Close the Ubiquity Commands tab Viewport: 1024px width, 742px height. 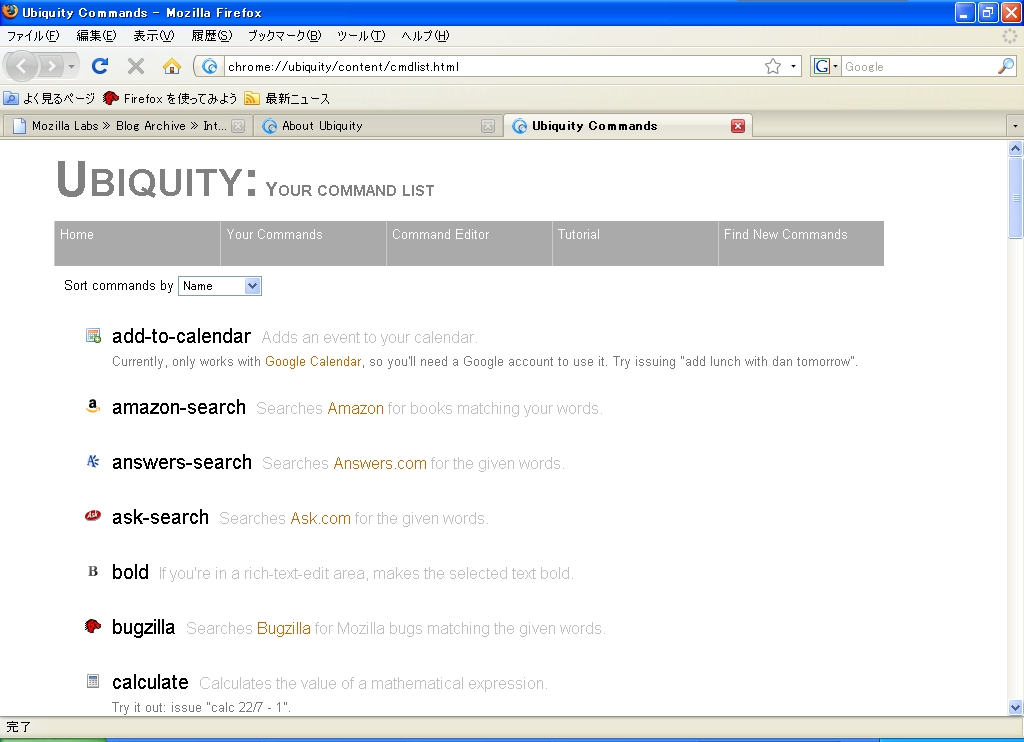click(x=738, y=126)
